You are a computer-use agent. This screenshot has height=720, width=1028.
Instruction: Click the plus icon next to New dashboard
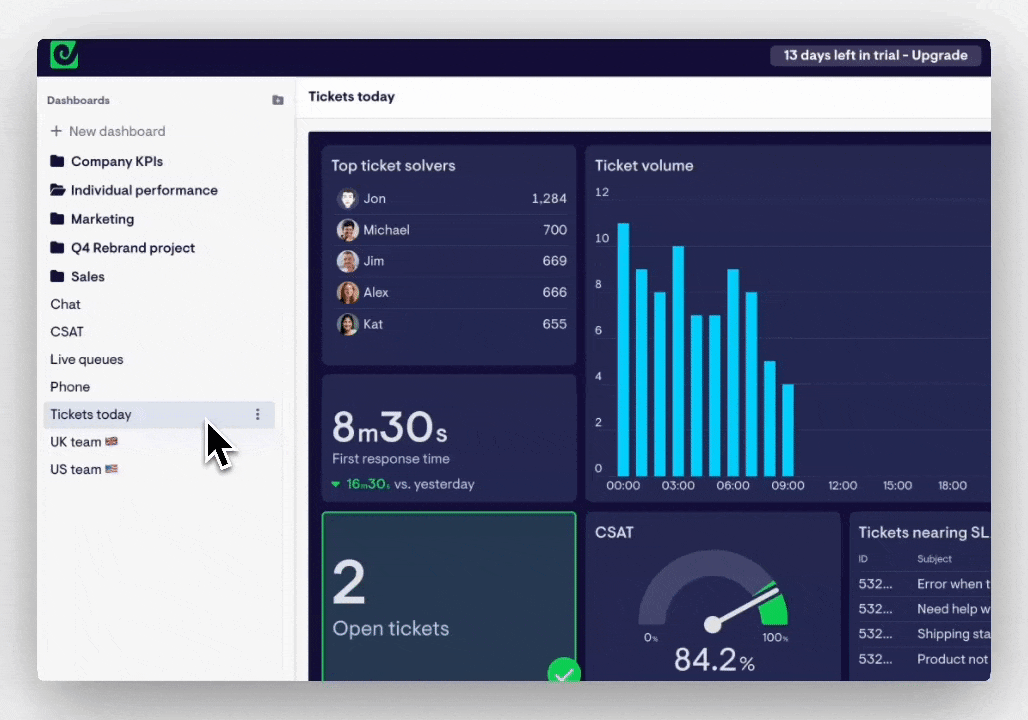pyautogui.click(x=56, y=131)
